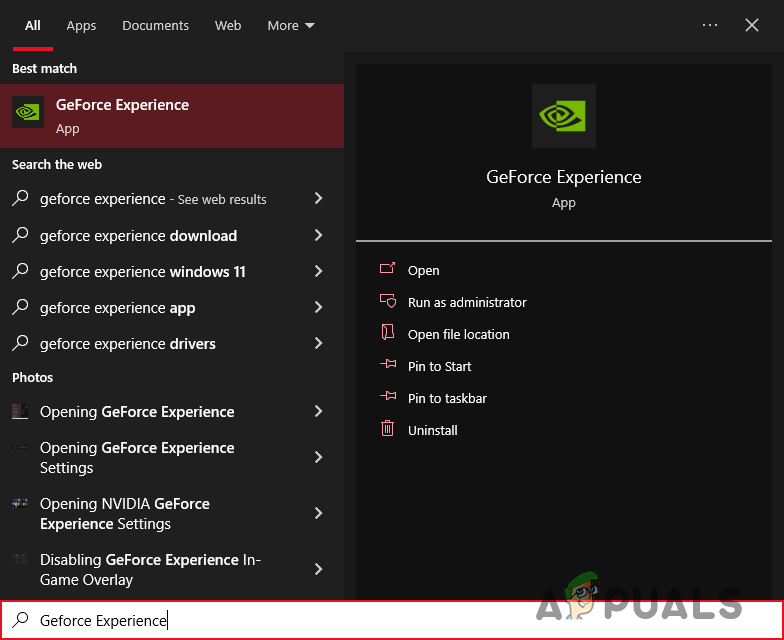Expand 'geforce experience app' arrow
The image size is (784, 640).
coord(318,307)
